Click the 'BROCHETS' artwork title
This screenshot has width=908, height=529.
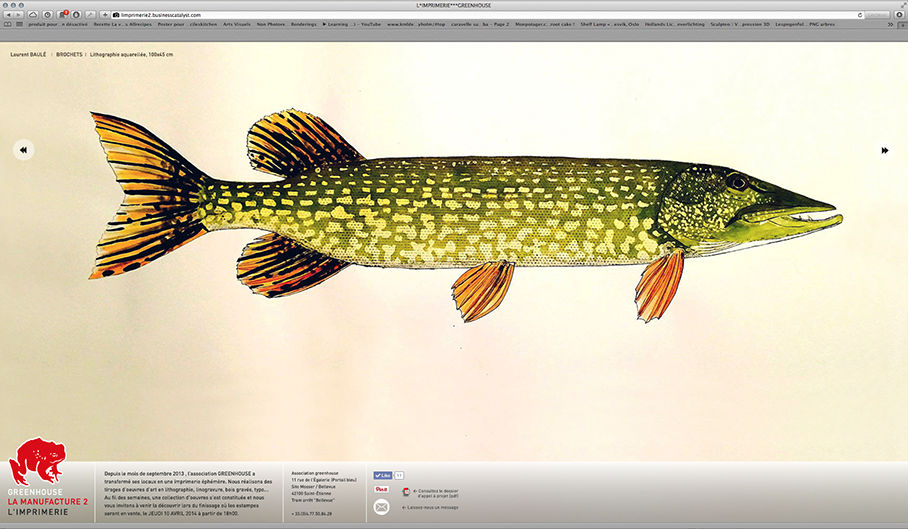[x=69, y=54]
